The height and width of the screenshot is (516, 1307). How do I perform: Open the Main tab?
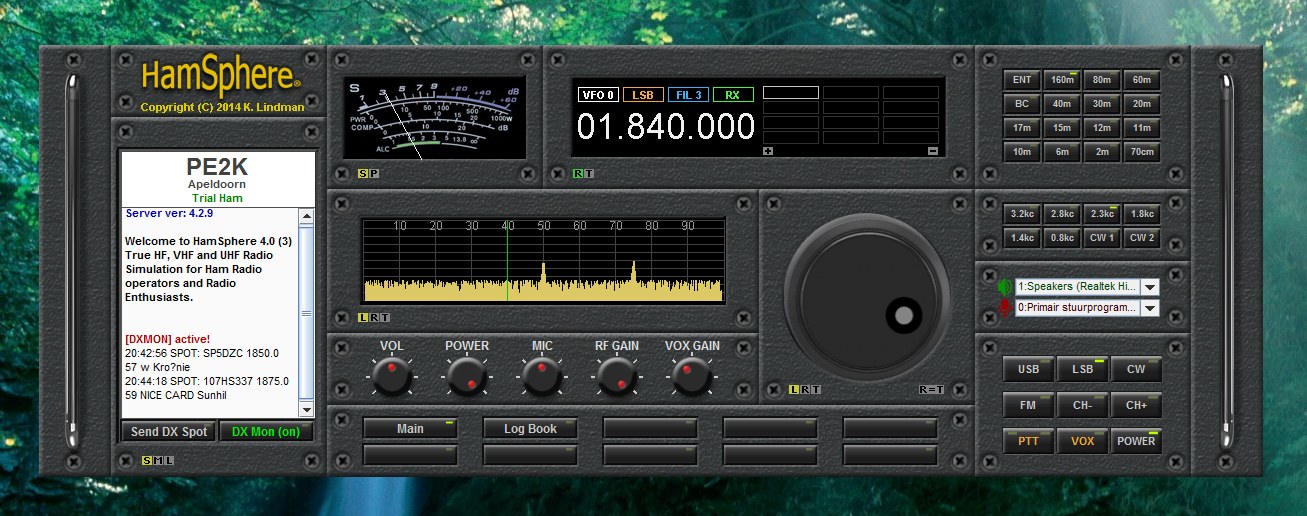tap(410, 429)
